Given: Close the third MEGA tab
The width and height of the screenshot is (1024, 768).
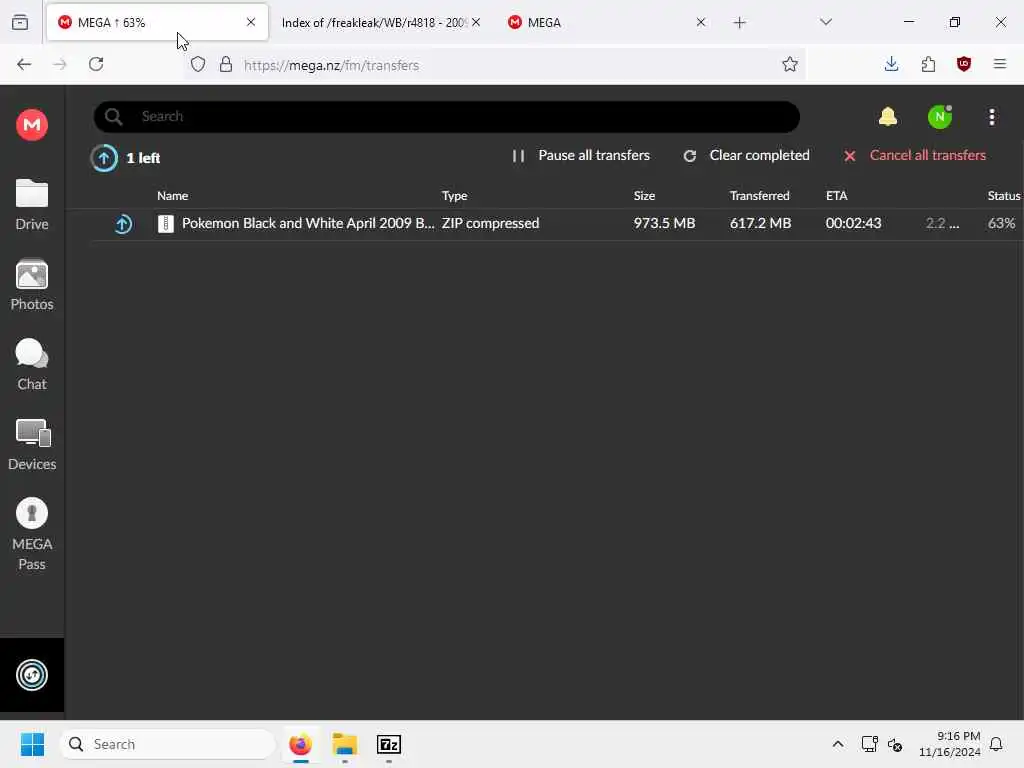Looking at the screenshot, I should click(701, 22).
